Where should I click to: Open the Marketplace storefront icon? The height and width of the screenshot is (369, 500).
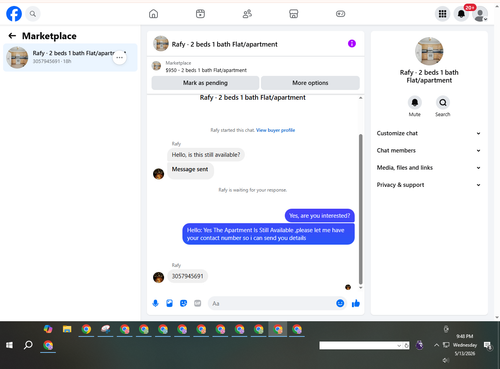293,14
